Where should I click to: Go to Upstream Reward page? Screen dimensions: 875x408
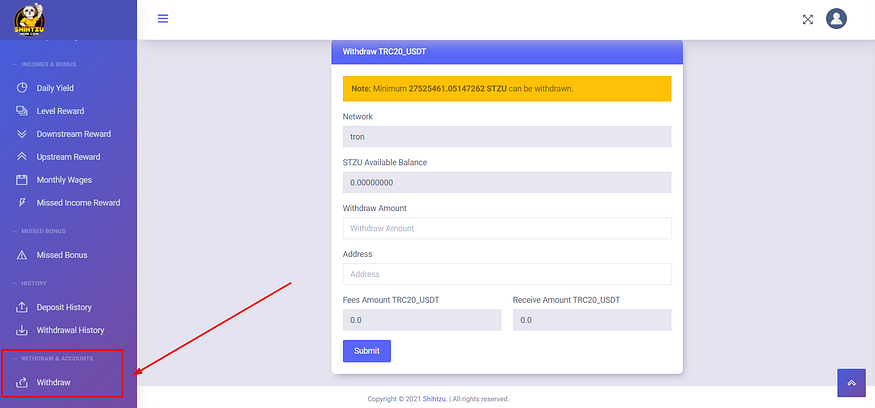coord(68,157)
